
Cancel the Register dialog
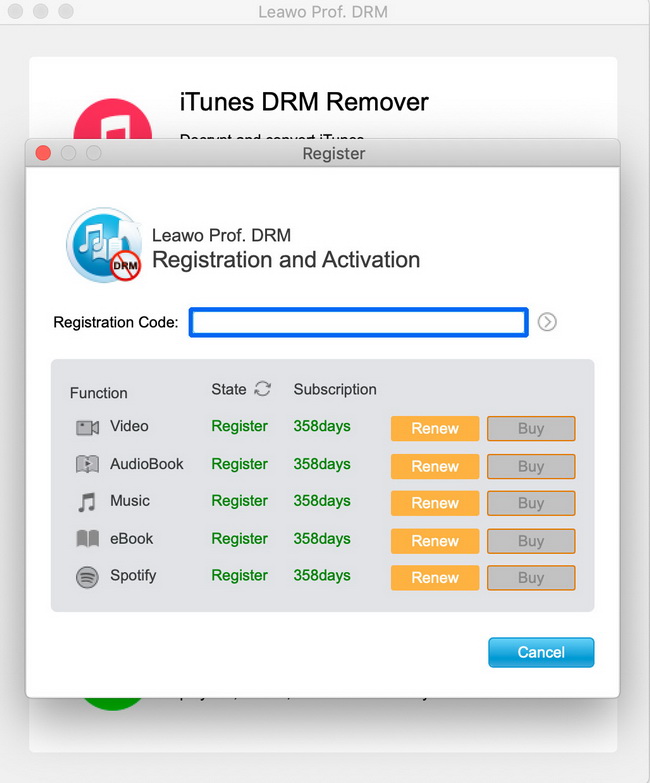(x=541, y=652)
